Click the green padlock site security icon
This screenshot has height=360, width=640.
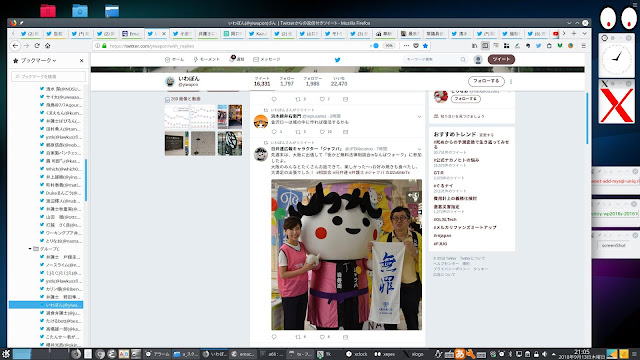point(104,46)
